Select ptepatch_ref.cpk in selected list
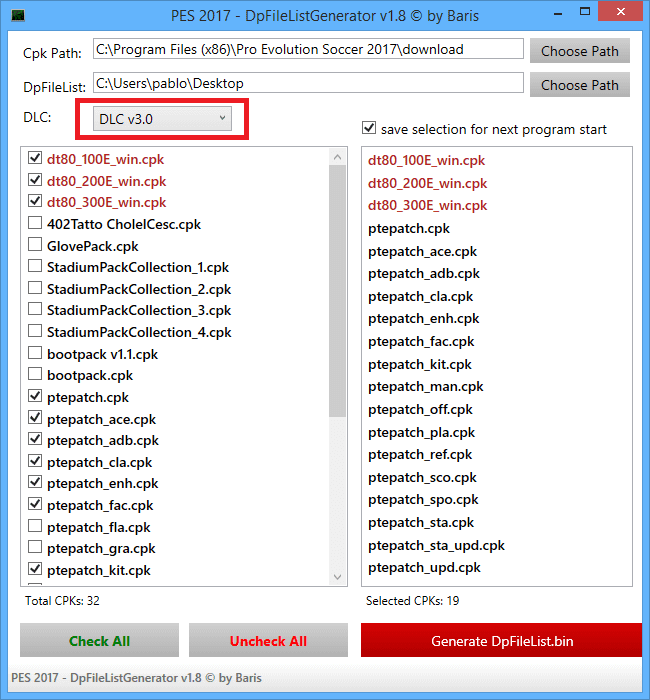 click(420, 454)
